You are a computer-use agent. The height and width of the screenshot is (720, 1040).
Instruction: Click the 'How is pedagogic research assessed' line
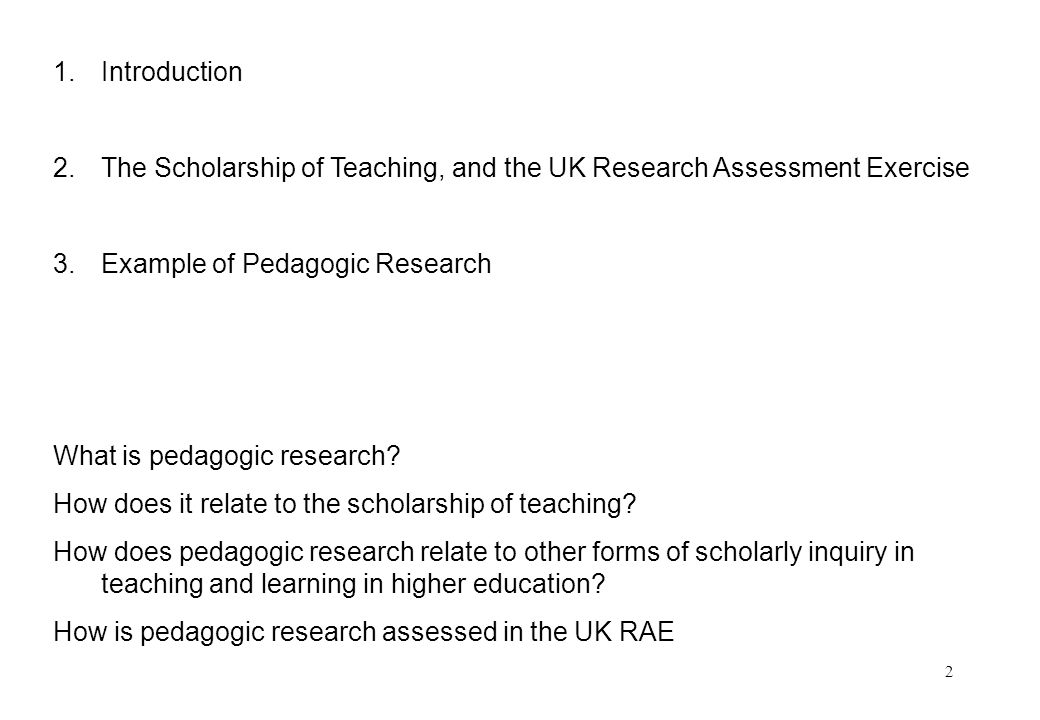tap(363, 632)
